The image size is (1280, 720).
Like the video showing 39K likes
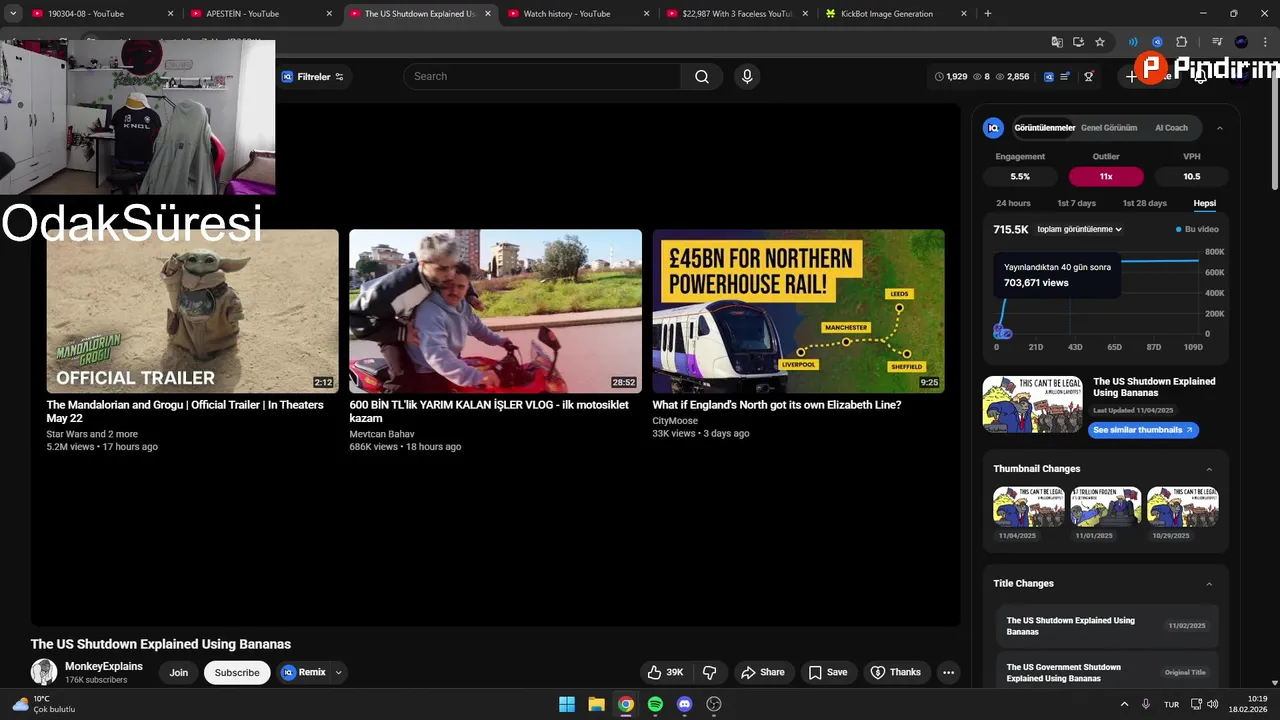(x=665, y=673)
